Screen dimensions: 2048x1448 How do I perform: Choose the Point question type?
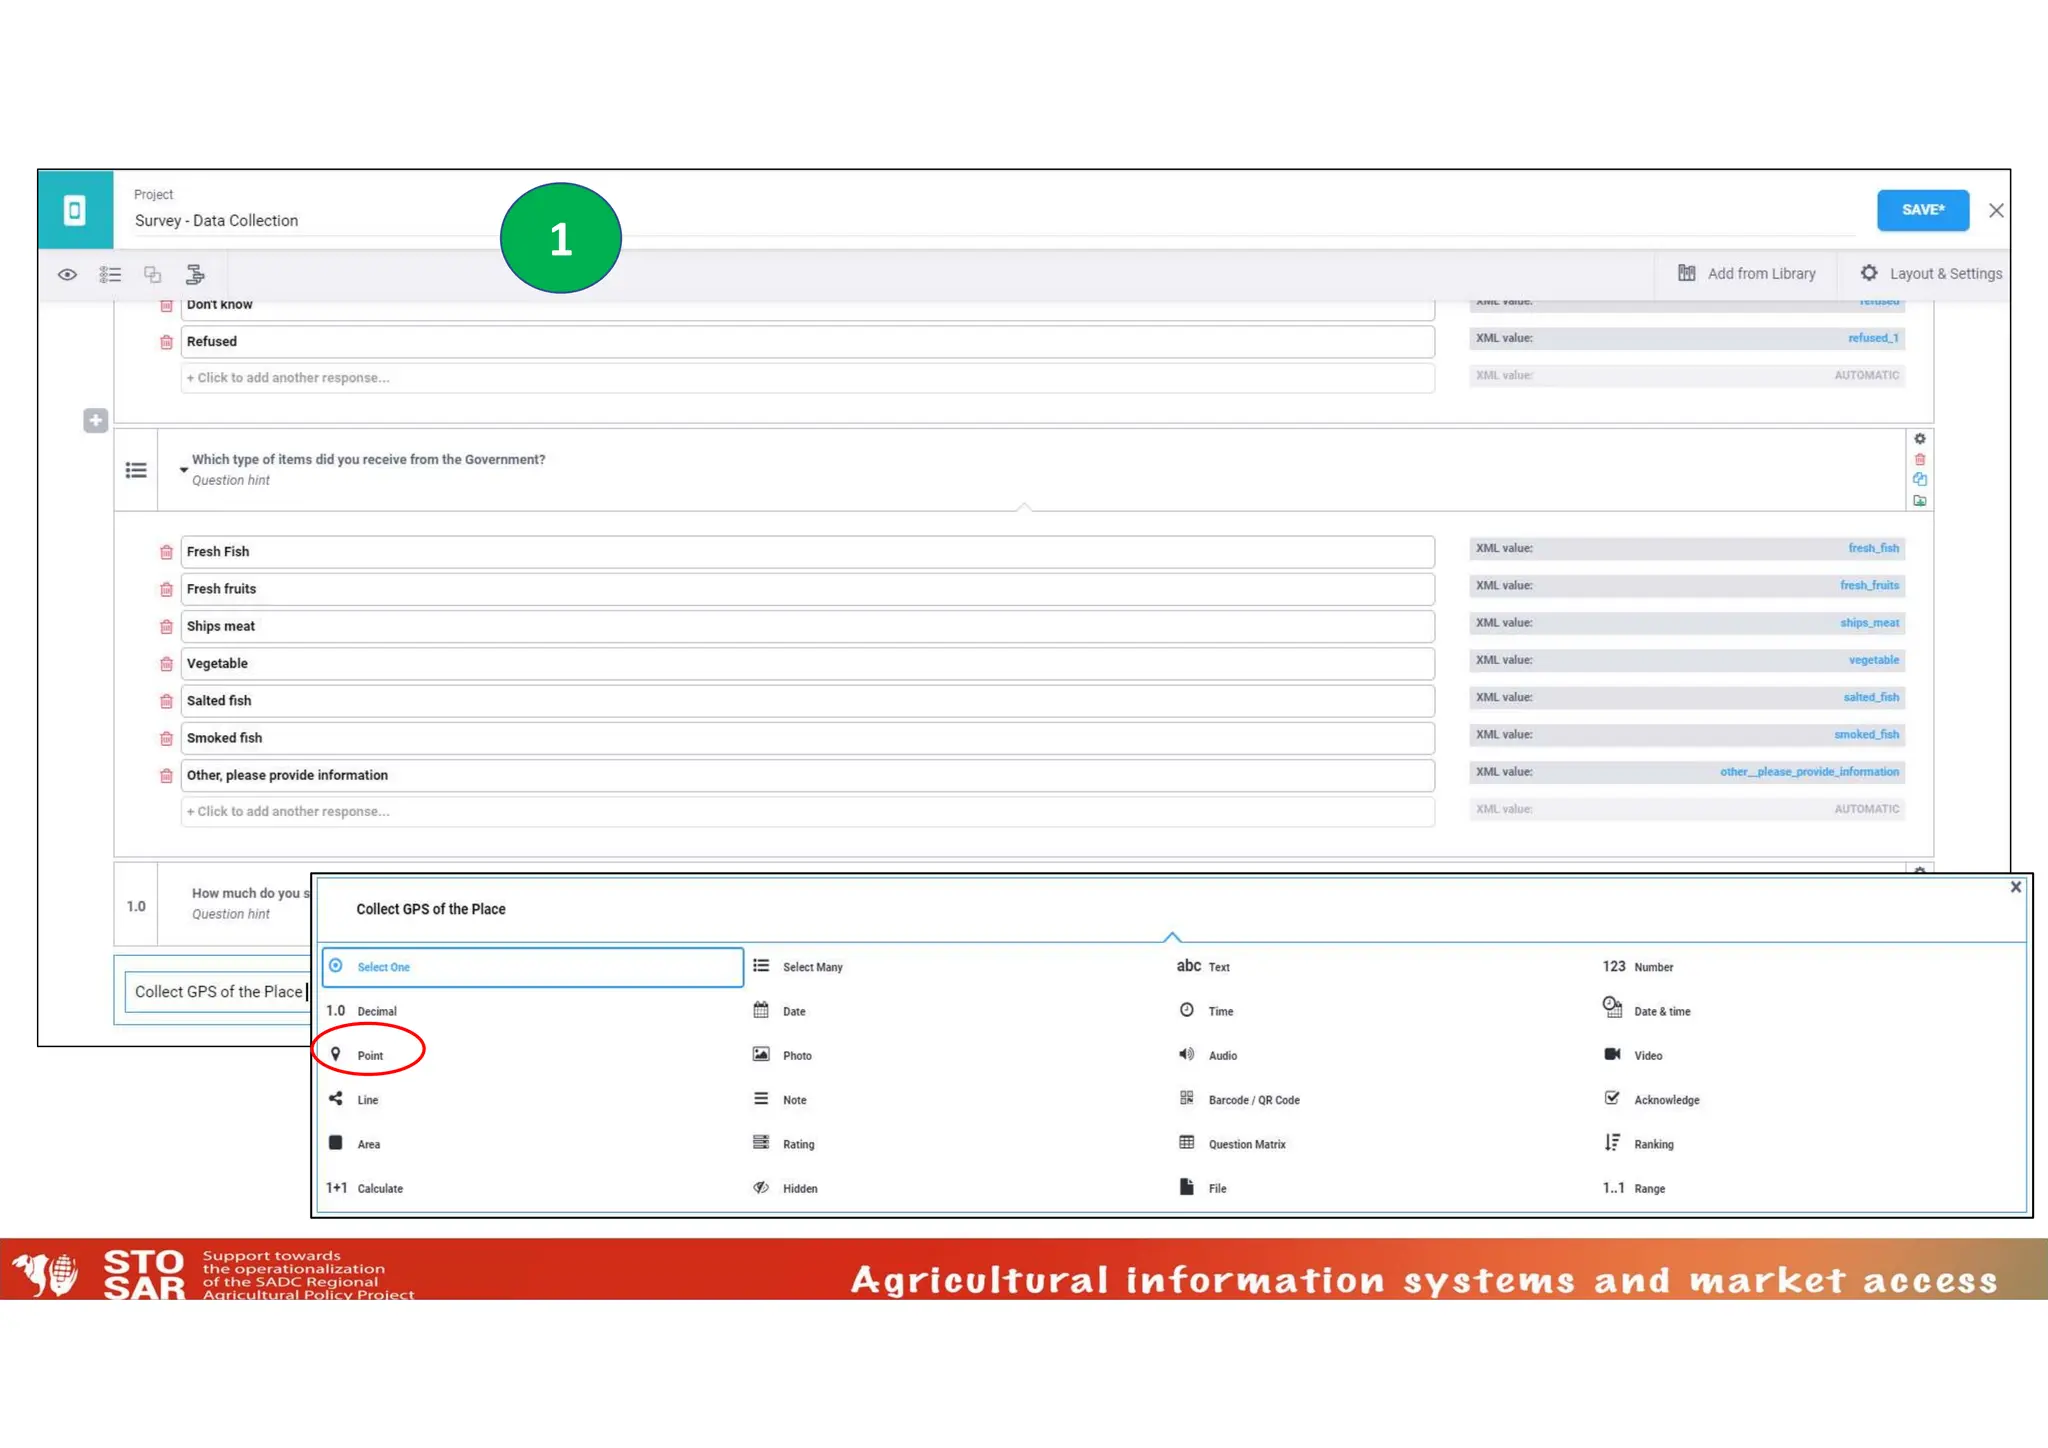[369, 1055]
